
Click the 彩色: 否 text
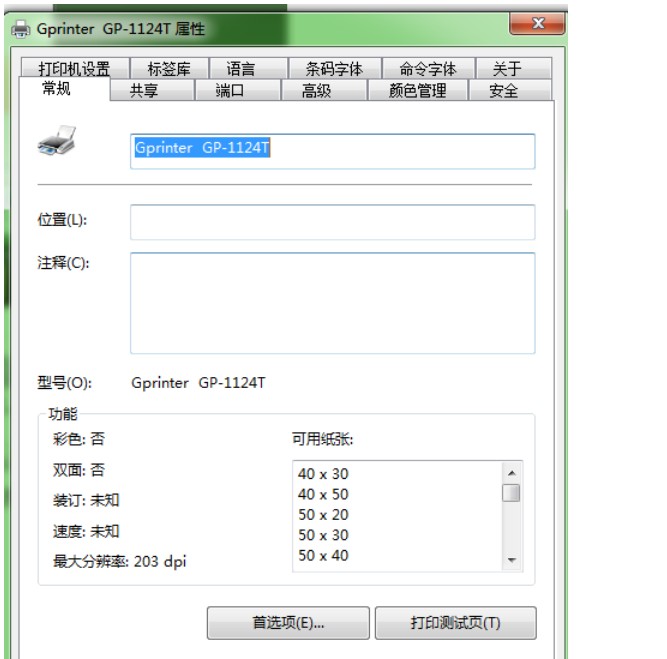click(x=78, y=439)
